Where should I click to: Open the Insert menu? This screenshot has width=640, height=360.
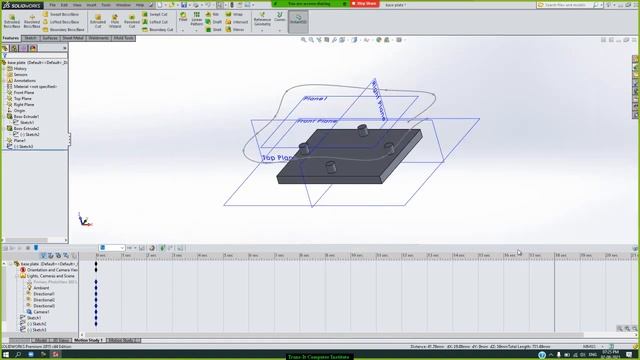pyautogui.click(x=91, y=5)
